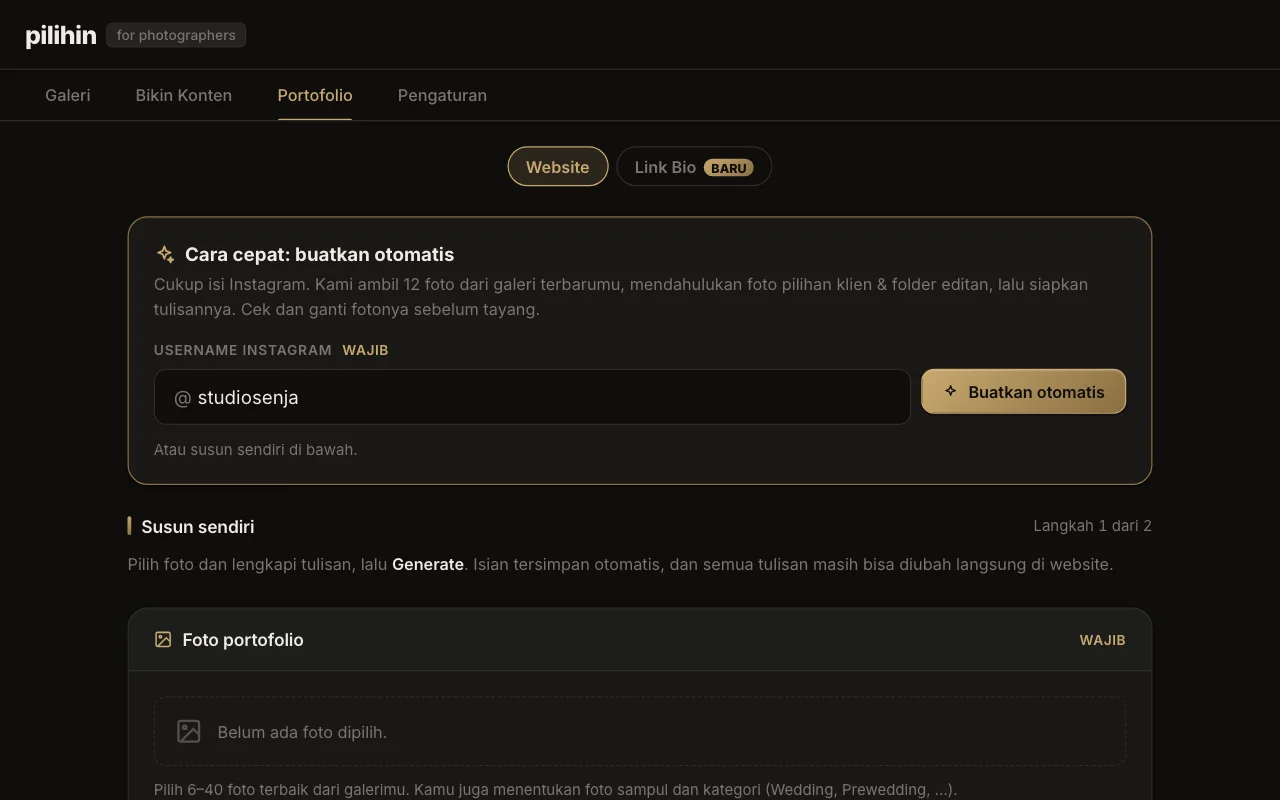Click the 'Foto portofolio' section title
This screenshot has height=800, width=1280.
tap(243, 640)
